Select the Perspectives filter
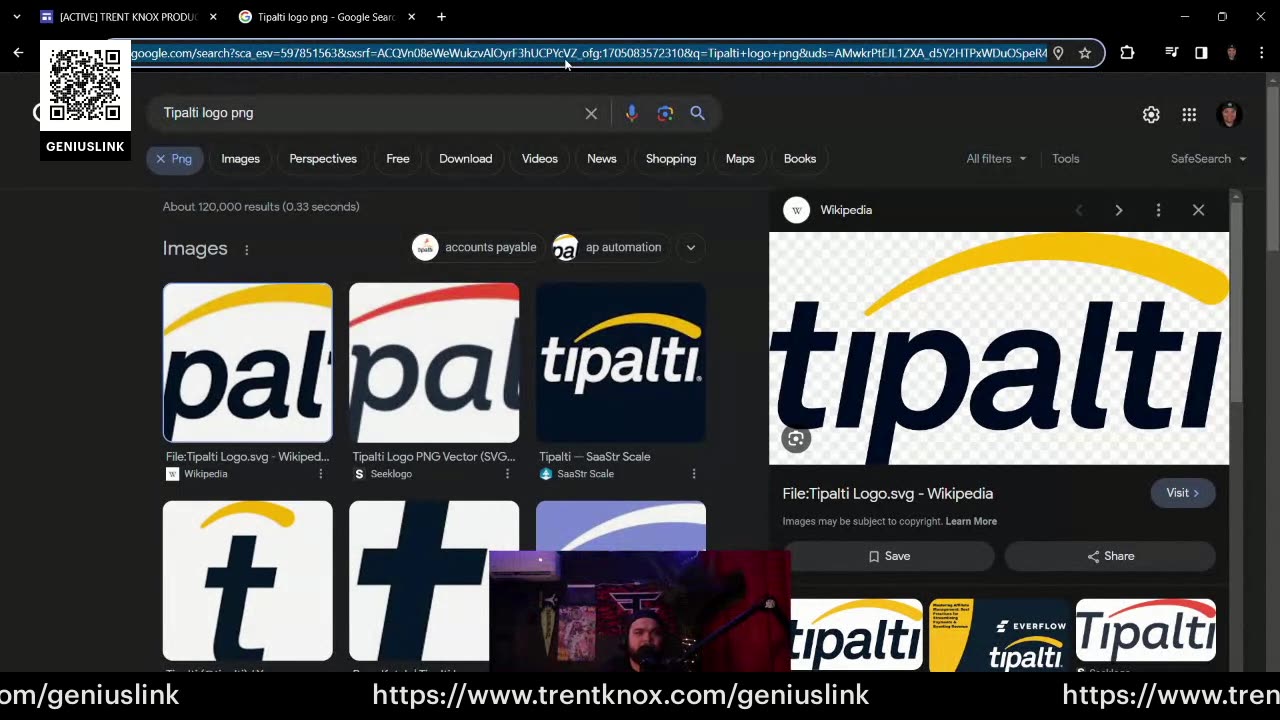Image resolution: width=1280 pixels, height=720 pixels. [x=323, y=159]
